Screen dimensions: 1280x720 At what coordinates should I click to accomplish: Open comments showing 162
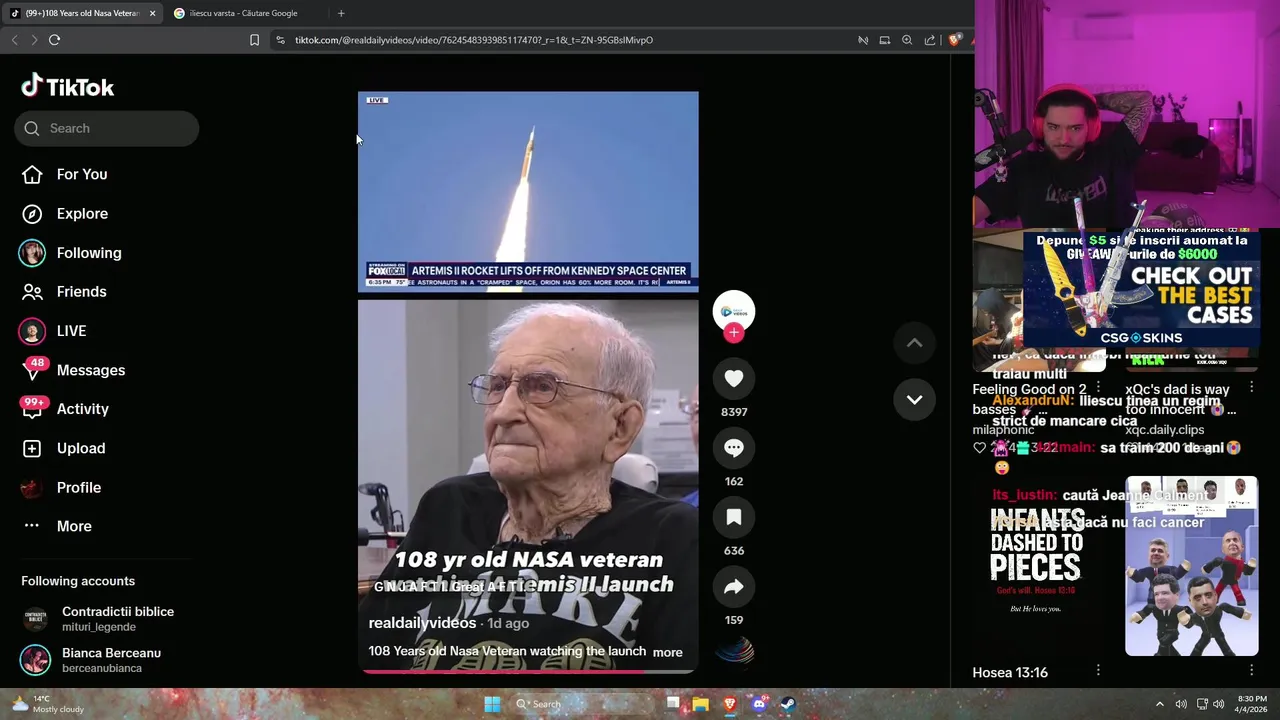[734, 448]
